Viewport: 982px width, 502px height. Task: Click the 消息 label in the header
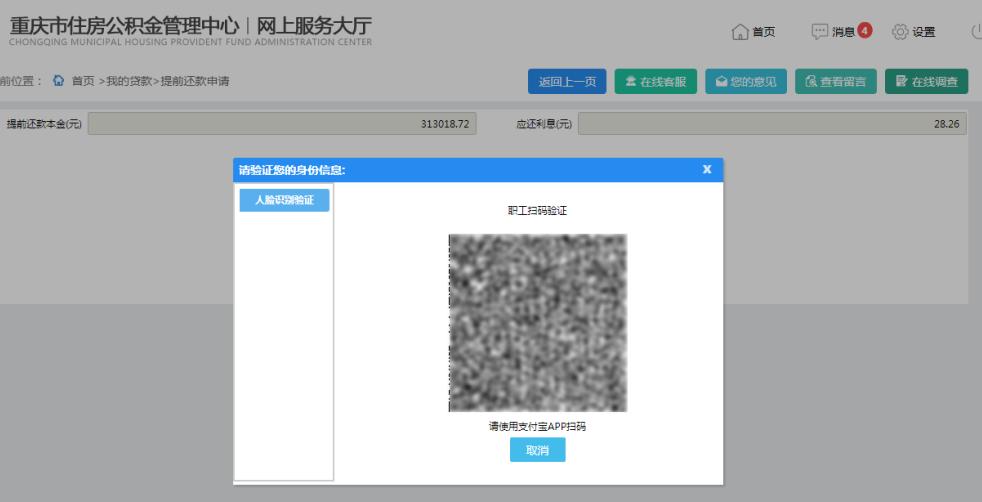(843, 32)
